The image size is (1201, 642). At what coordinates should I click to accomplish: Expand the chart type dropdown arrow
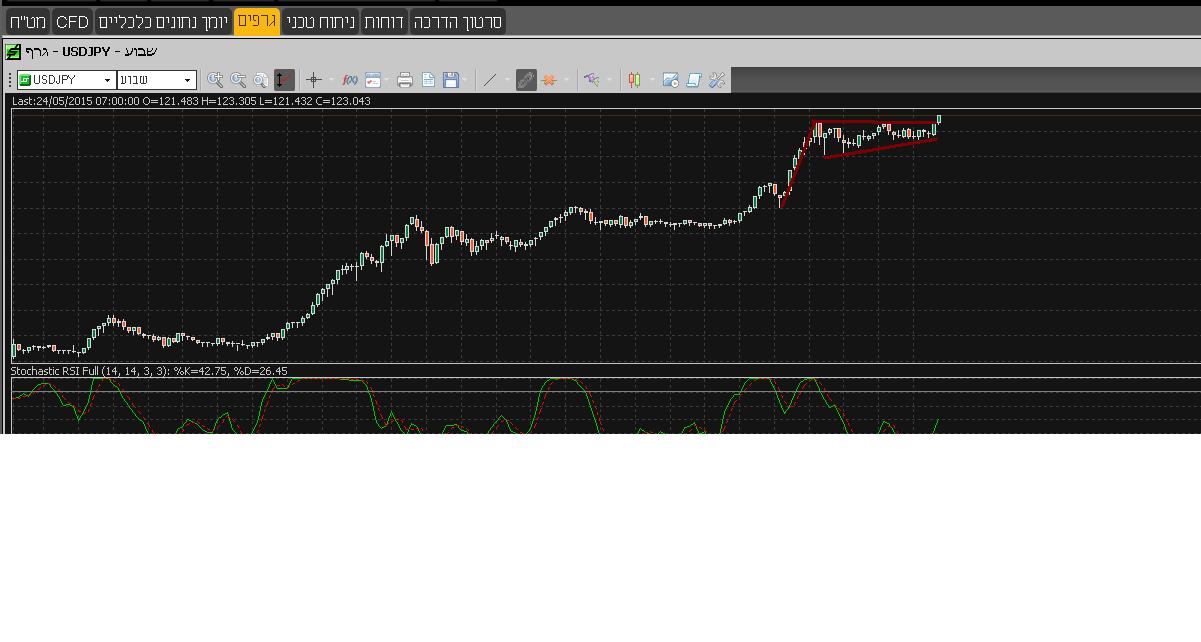(x=651, y=80)
